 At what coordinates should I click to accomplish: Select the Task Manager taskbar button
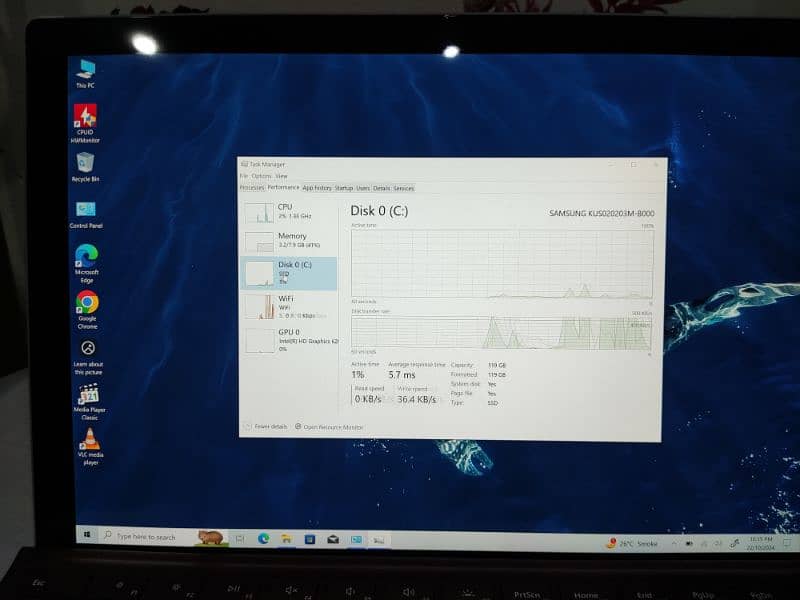[379, 540]
